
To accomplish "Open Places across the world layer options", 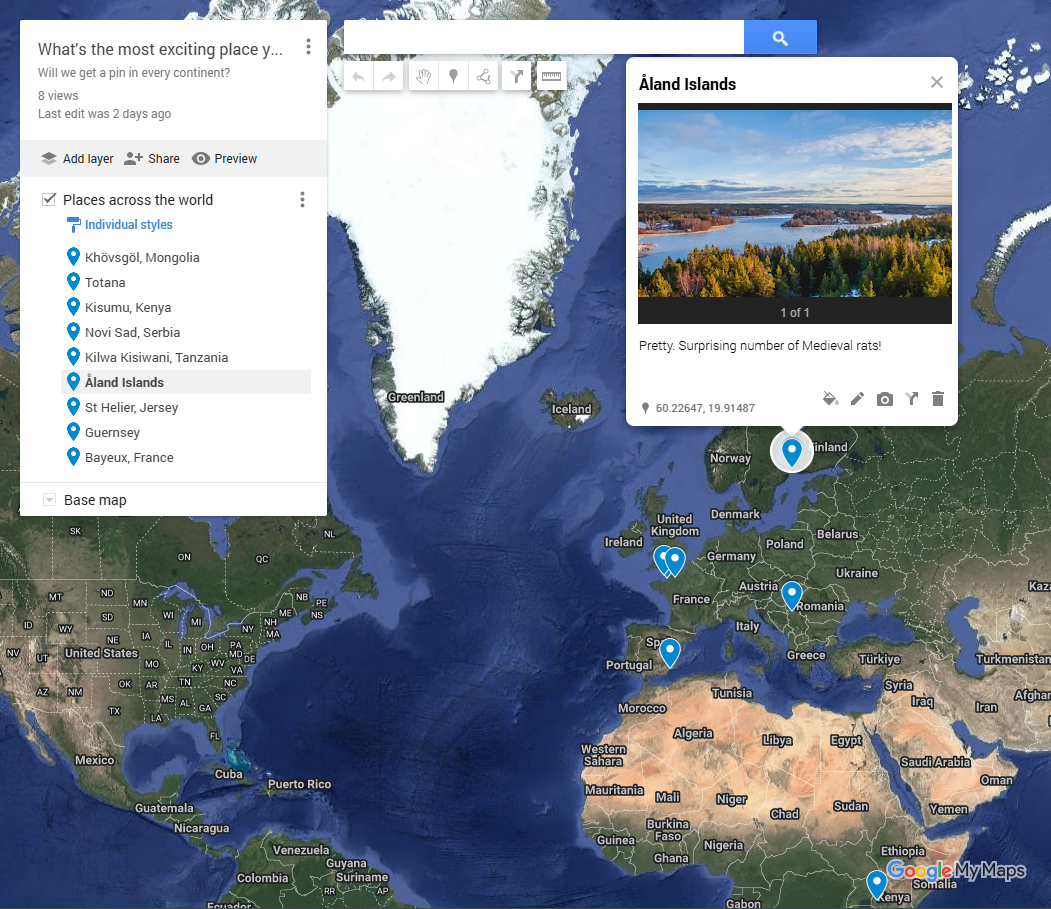I will tap(302, 200).
